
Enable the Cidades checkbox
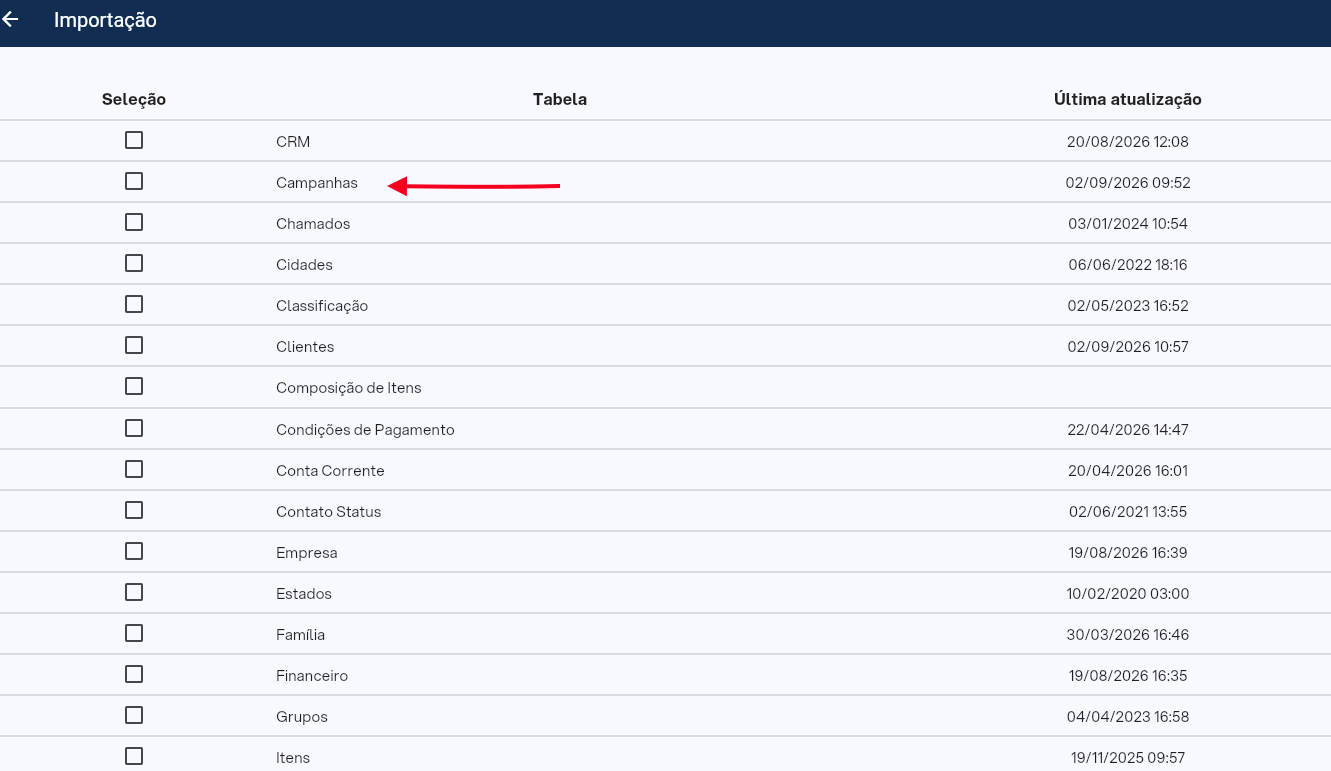point(134,263)
